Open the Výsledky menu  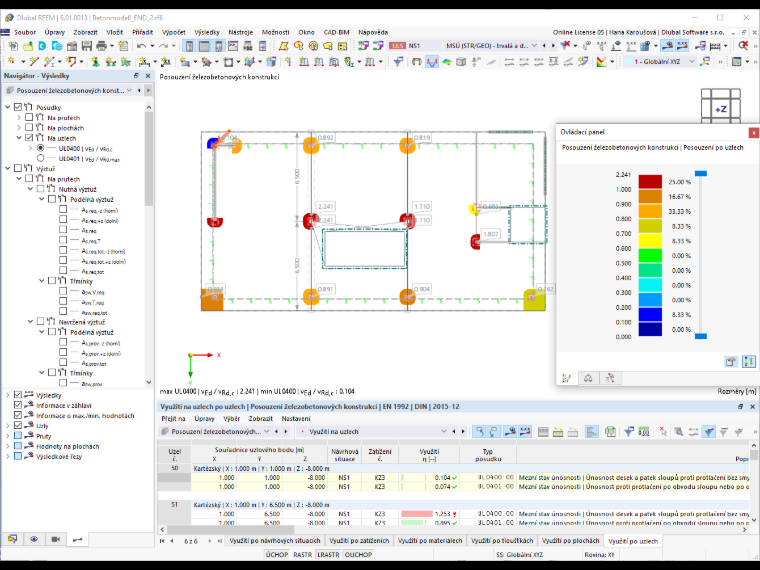click(x=207, y=32)
